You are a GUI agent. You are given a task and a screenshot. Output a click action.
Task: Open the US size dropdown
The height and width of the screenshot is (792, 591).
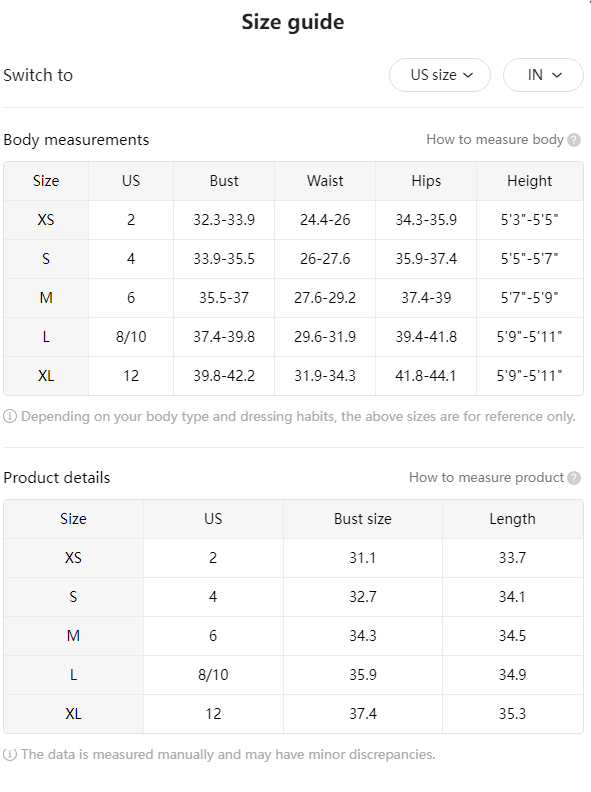tap(439, 75)
